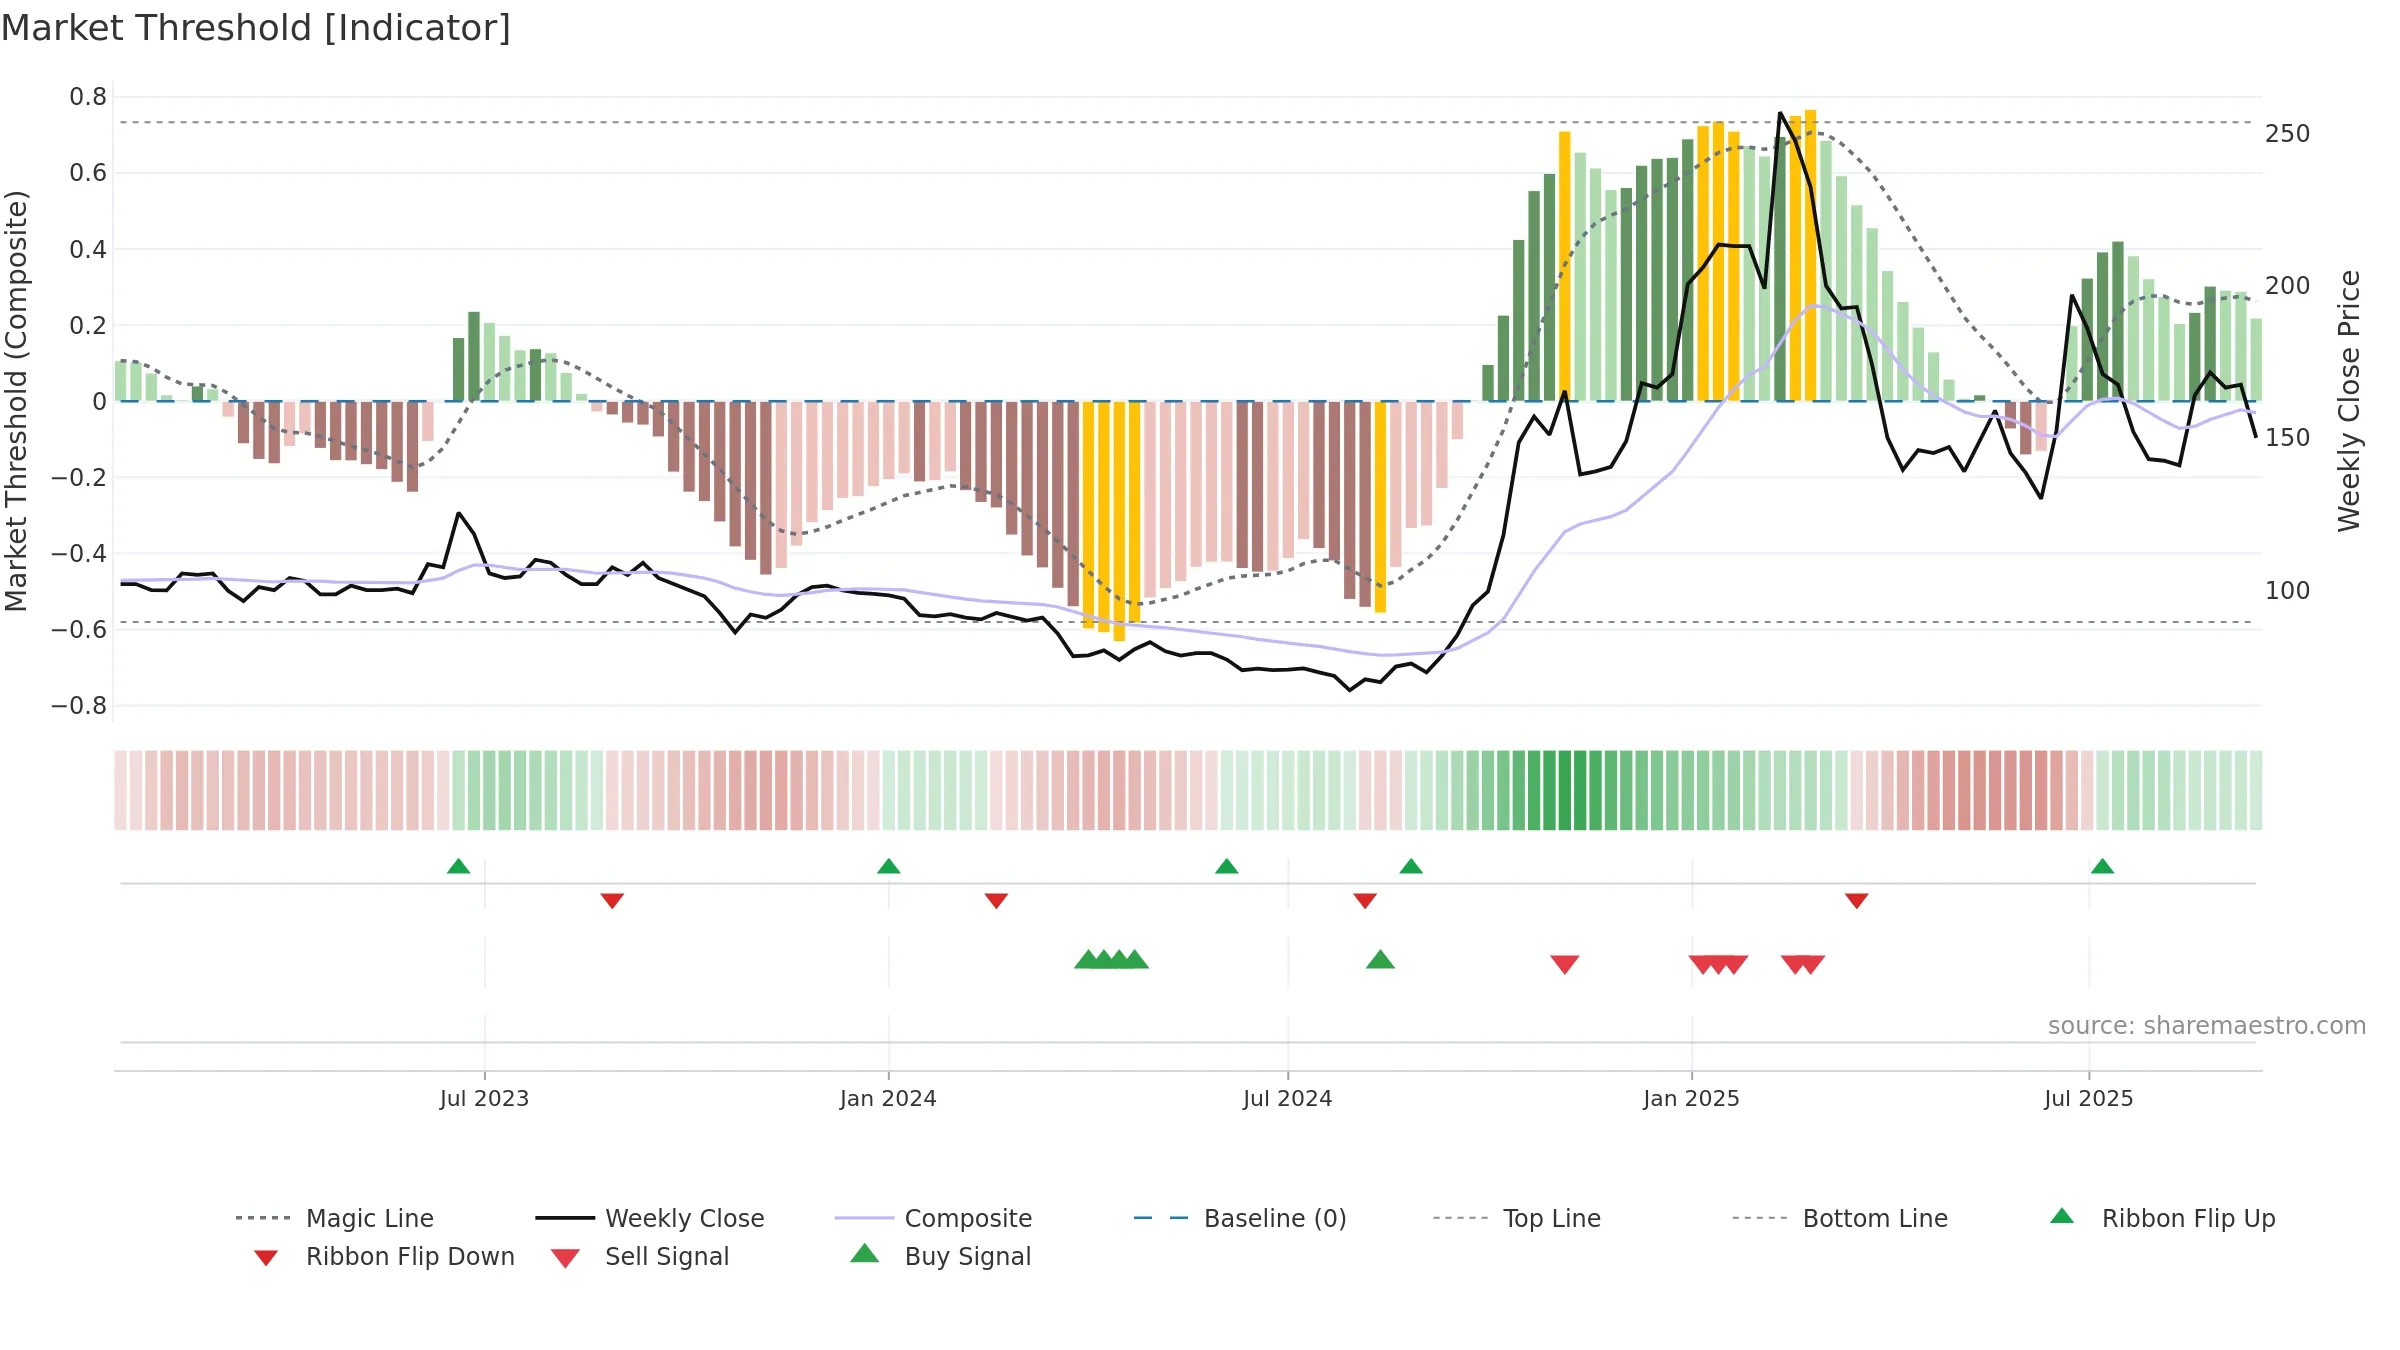The width and height of the screenshot is (2400, 1350).
Task: Click the 100 right axis price label
Action: tap(2288, 591)
